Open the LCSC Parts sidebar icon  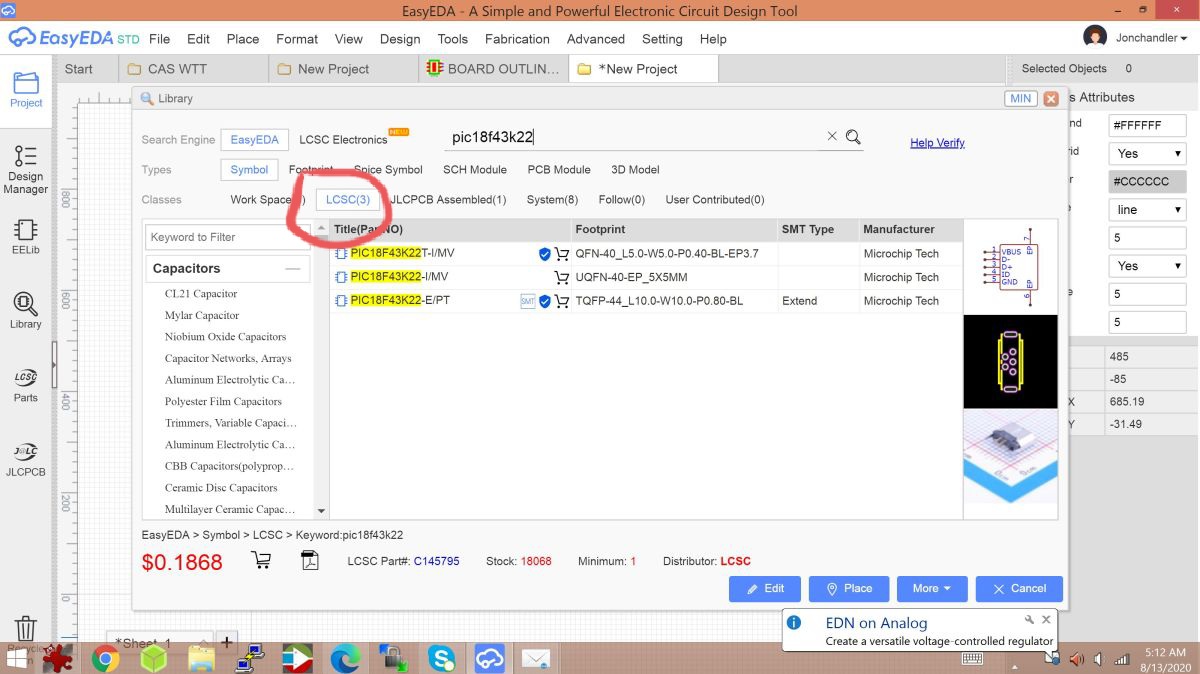[x=26, y=385]
